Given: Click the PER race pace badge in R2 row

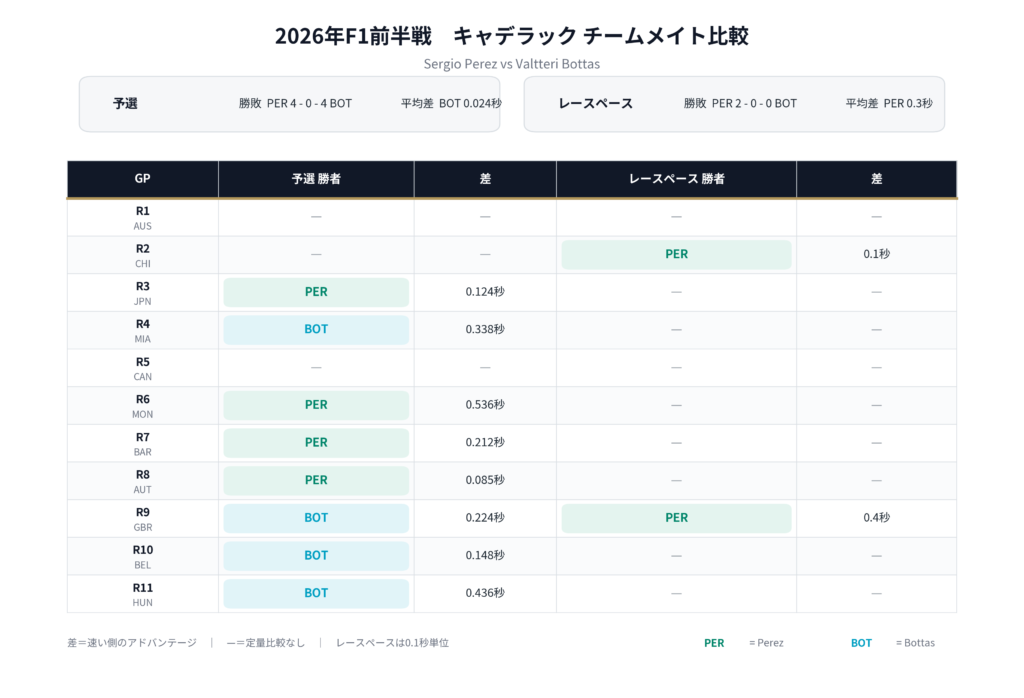Looking at the screenshot, I should coord(677,255).
